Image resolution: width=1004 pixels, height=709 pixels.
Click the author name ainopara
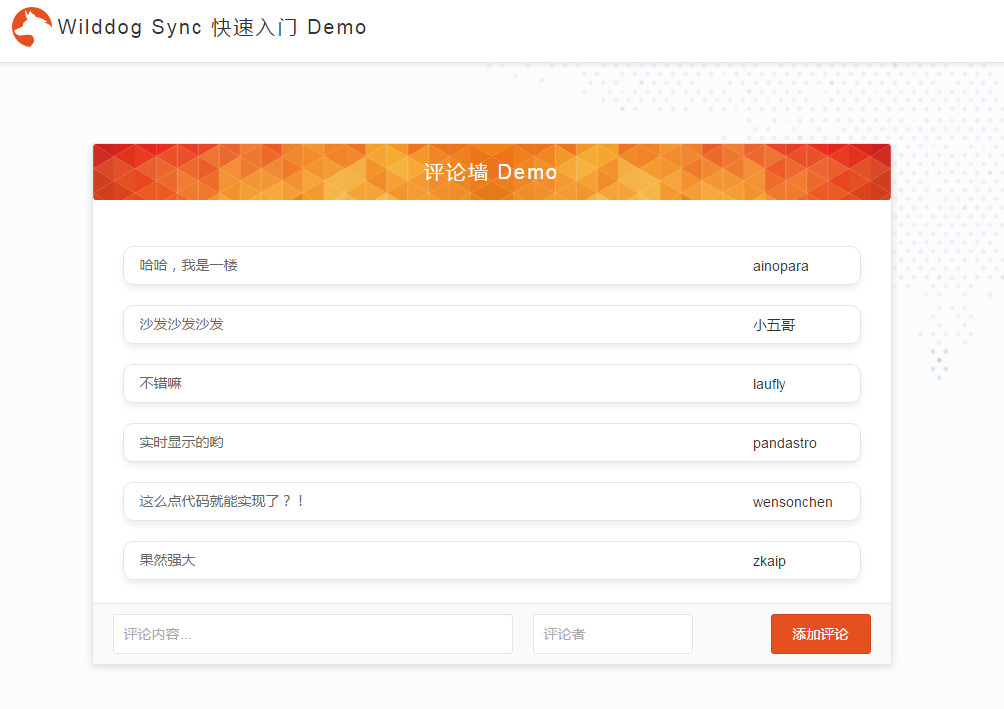pos(780,266)
